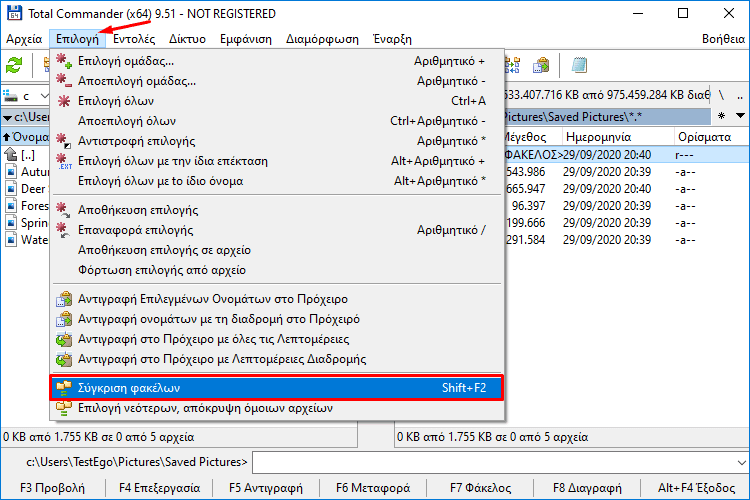
Task: Click the image file icon beside Water
Action: coord(11,240)
